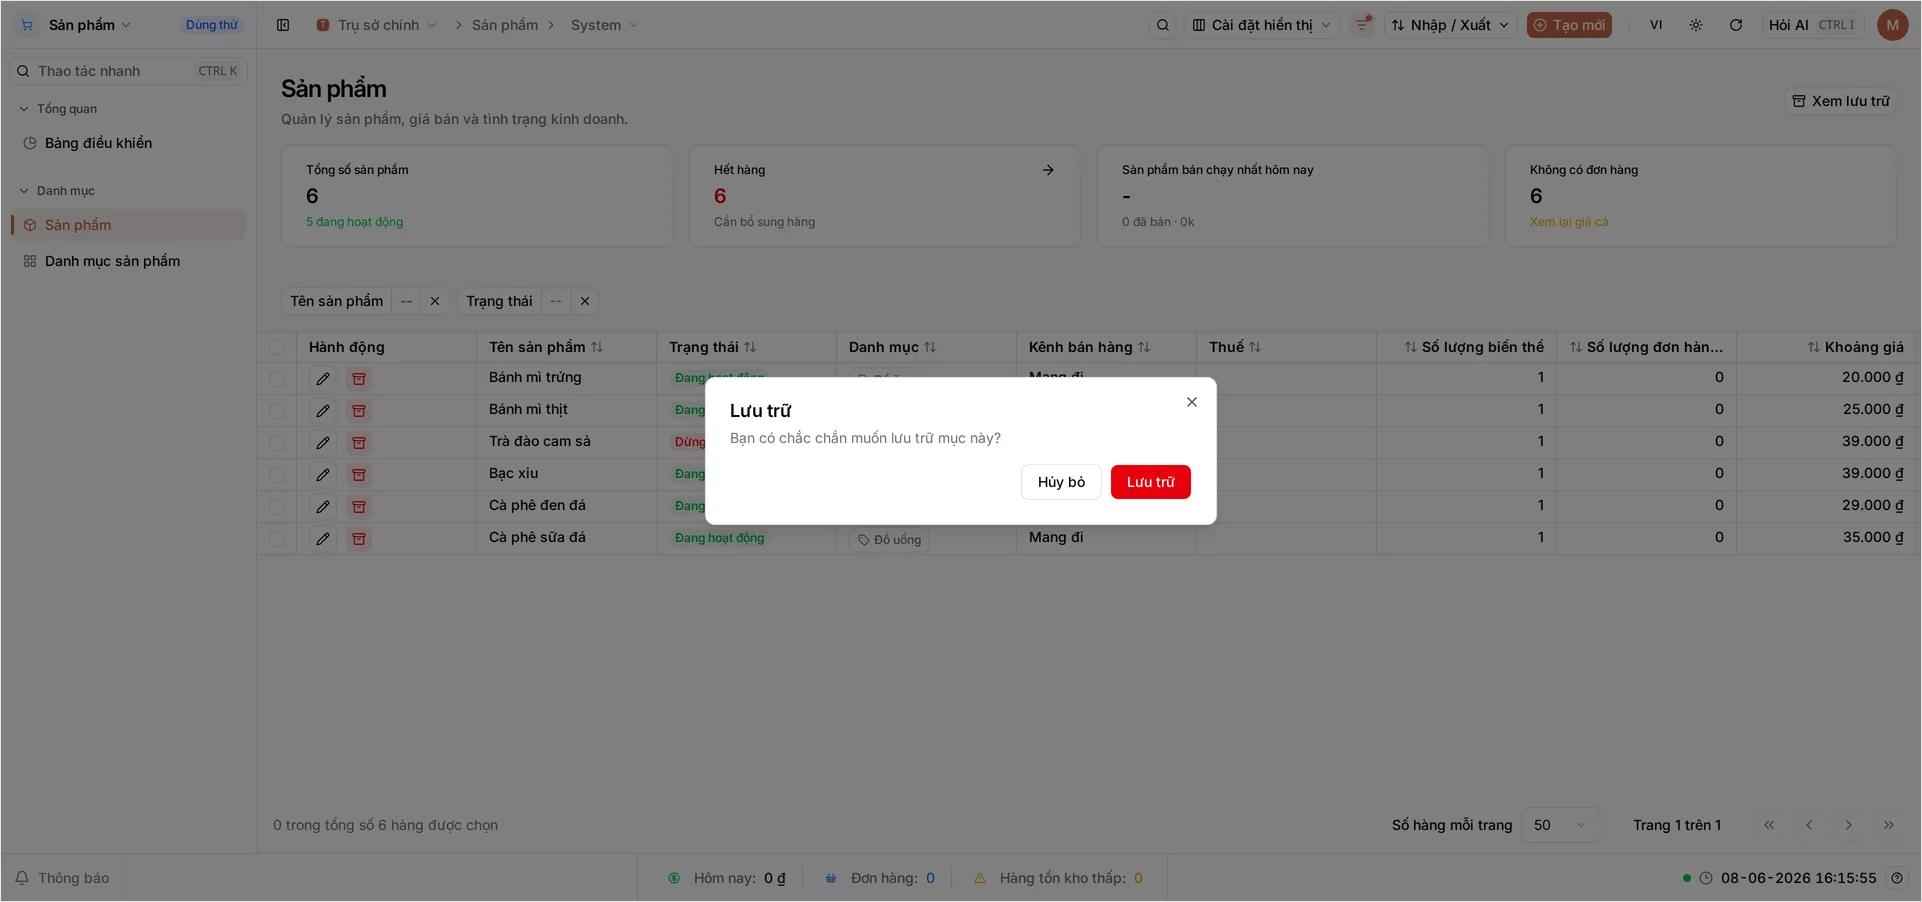Click the Tạo mới button
The image size is (1922, 902).
point(1569,25)
